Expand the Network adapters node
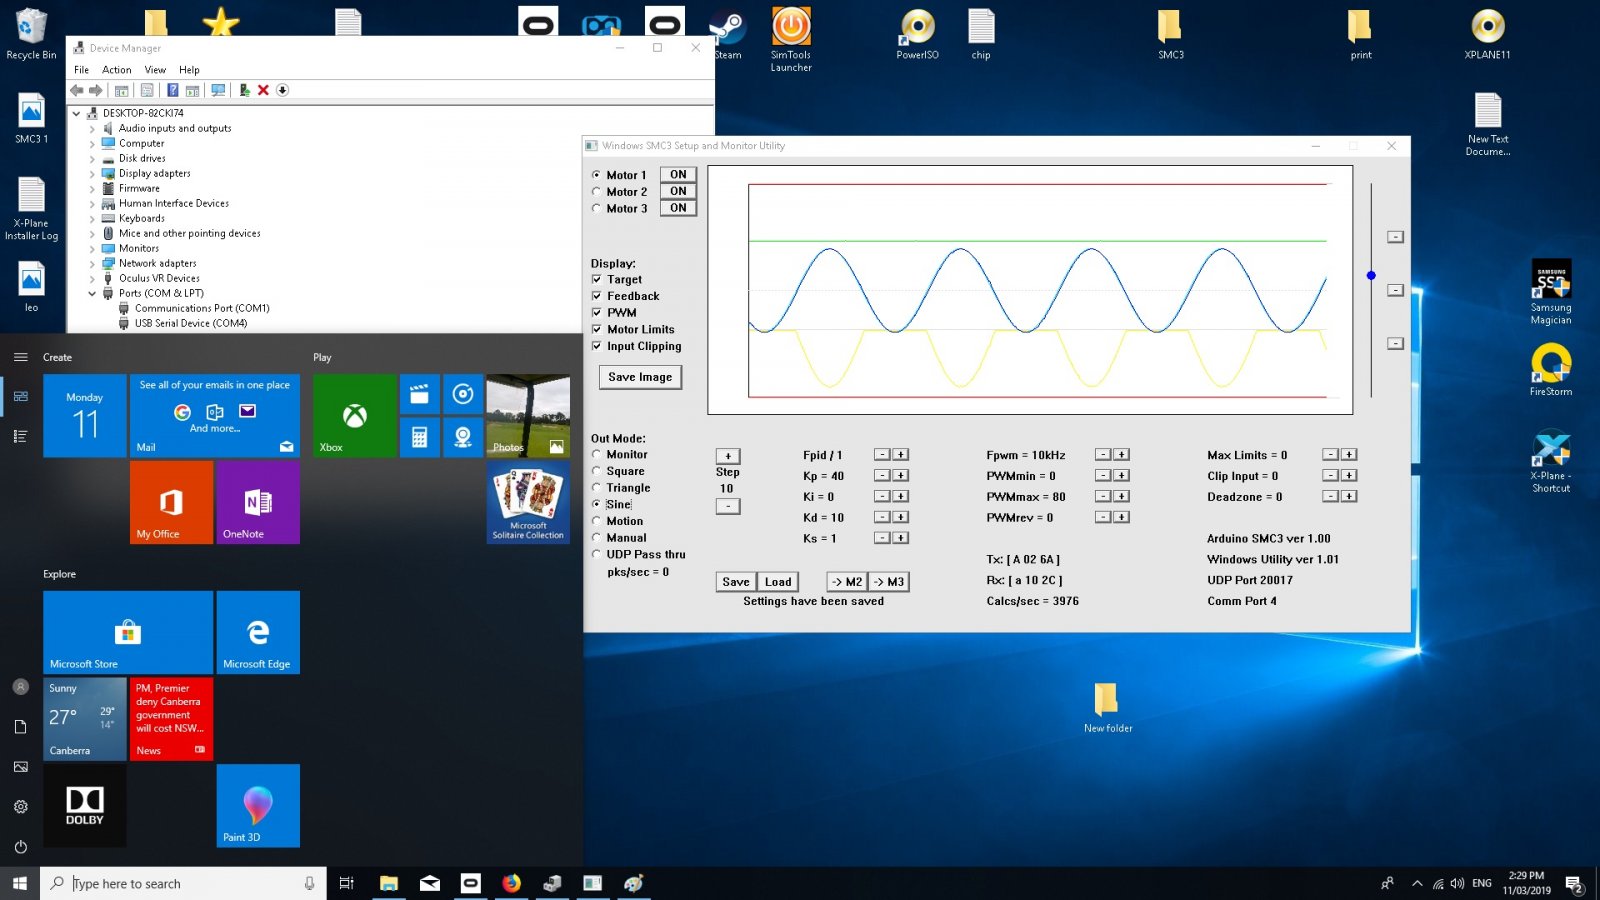This screenshot has height=900, width=1600. (92, 263)
